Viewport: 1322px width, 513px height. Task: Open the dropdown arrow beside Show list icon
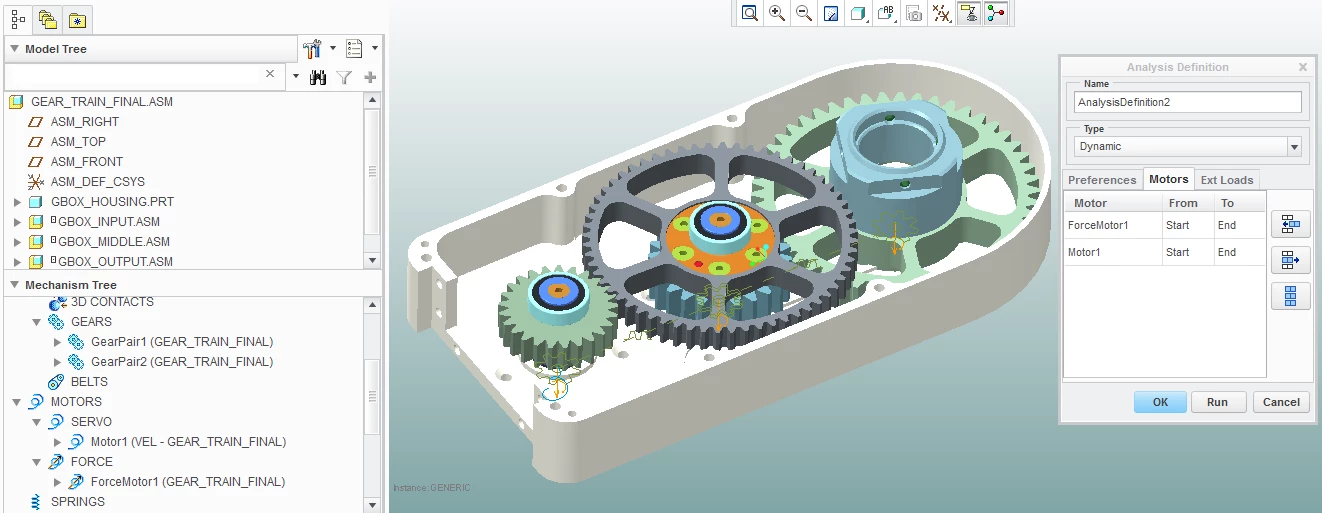tap(374, 49)
